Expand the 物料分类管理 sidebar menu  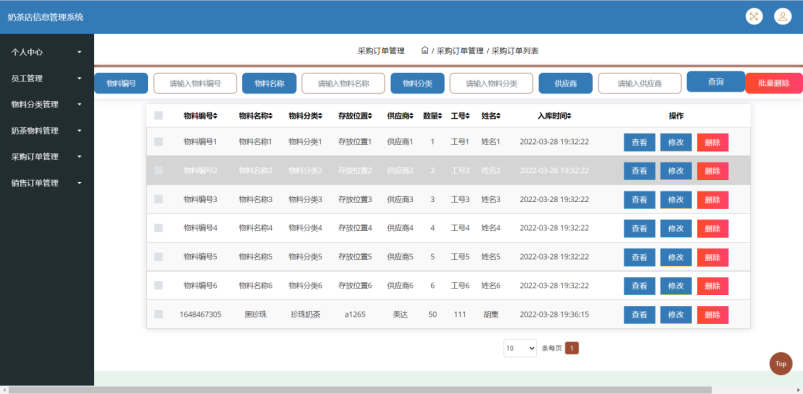47,105
